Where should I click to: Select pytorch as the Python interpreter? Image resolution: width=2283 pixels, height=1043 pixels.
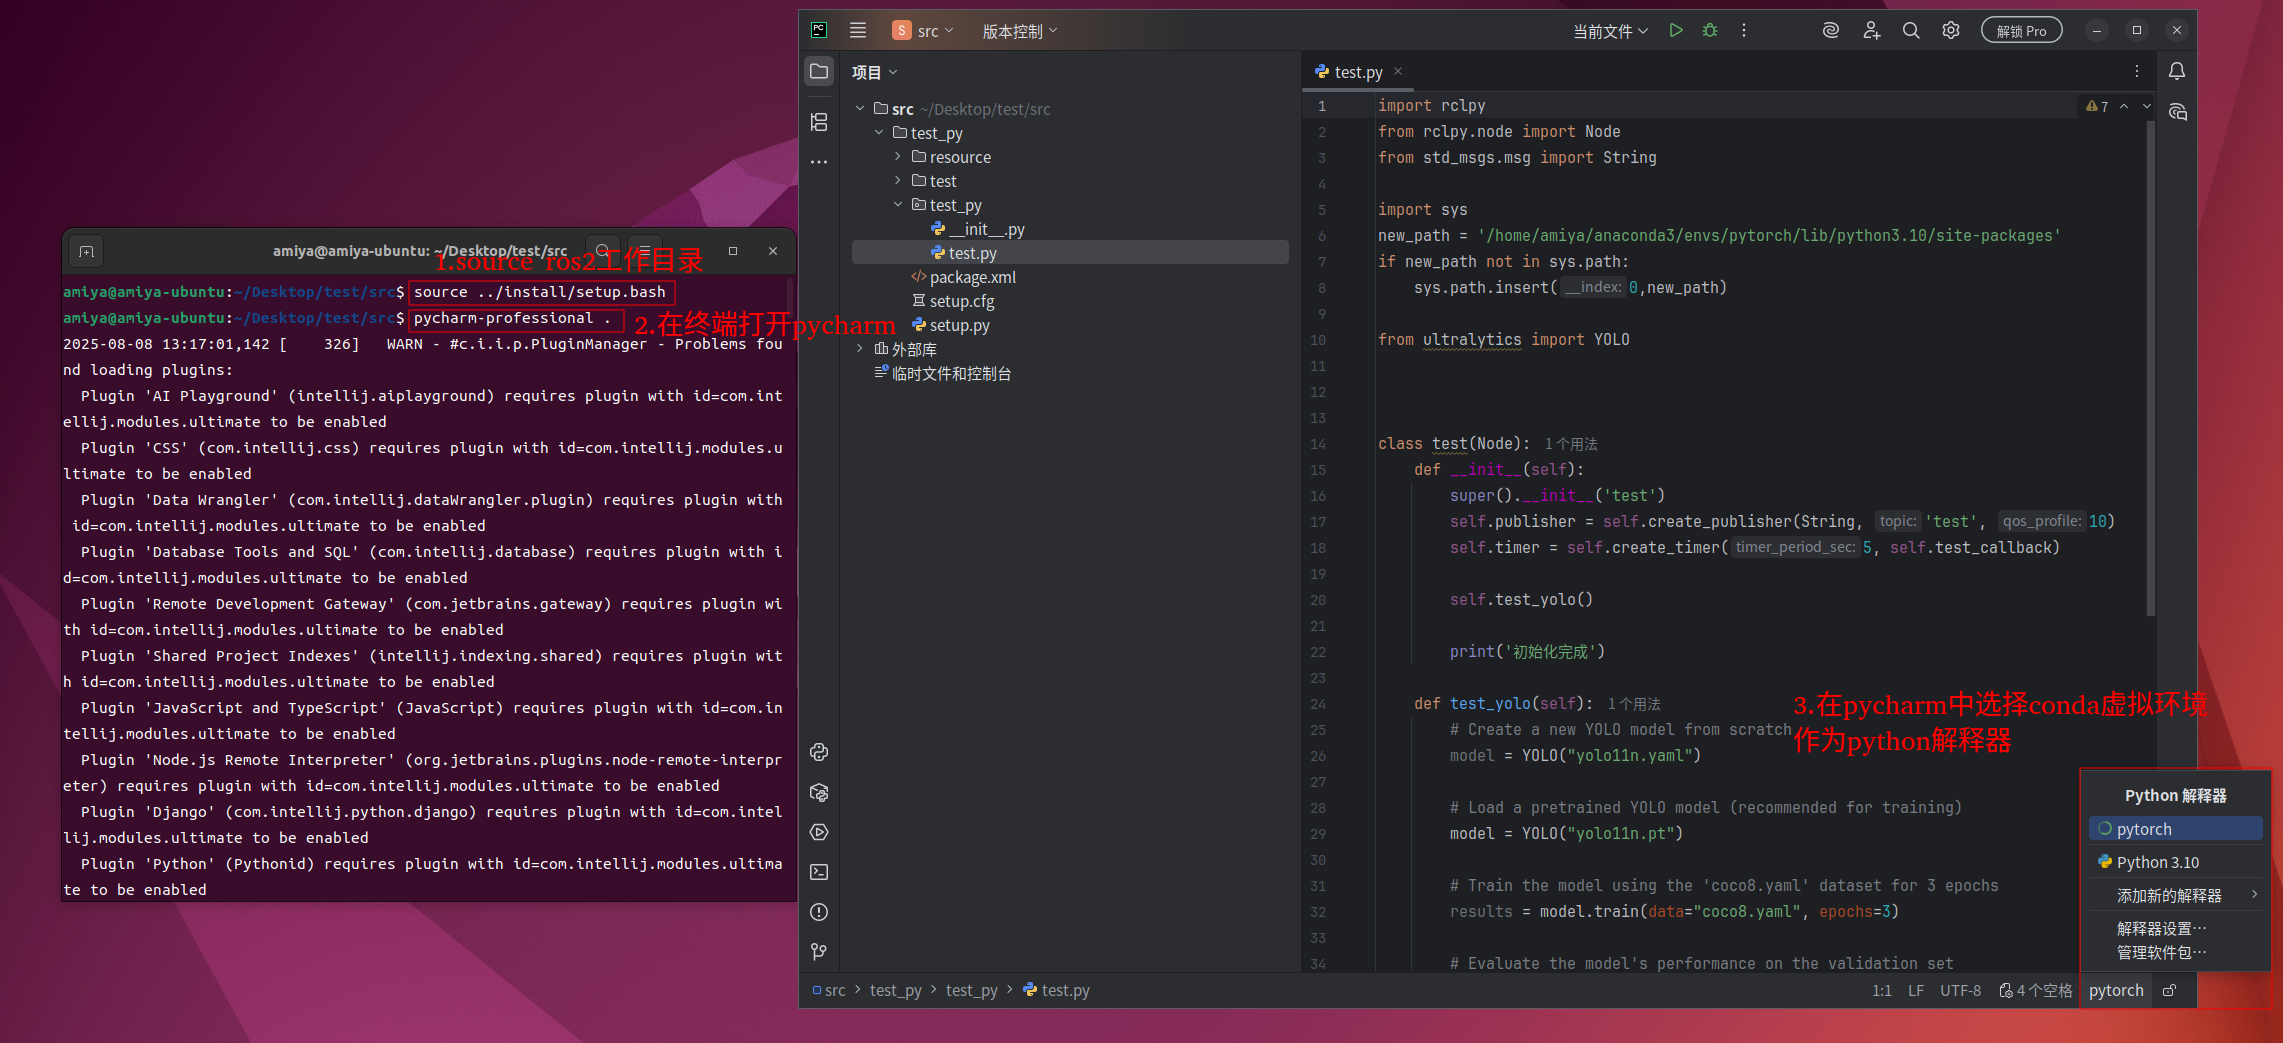coord(2176,828)
